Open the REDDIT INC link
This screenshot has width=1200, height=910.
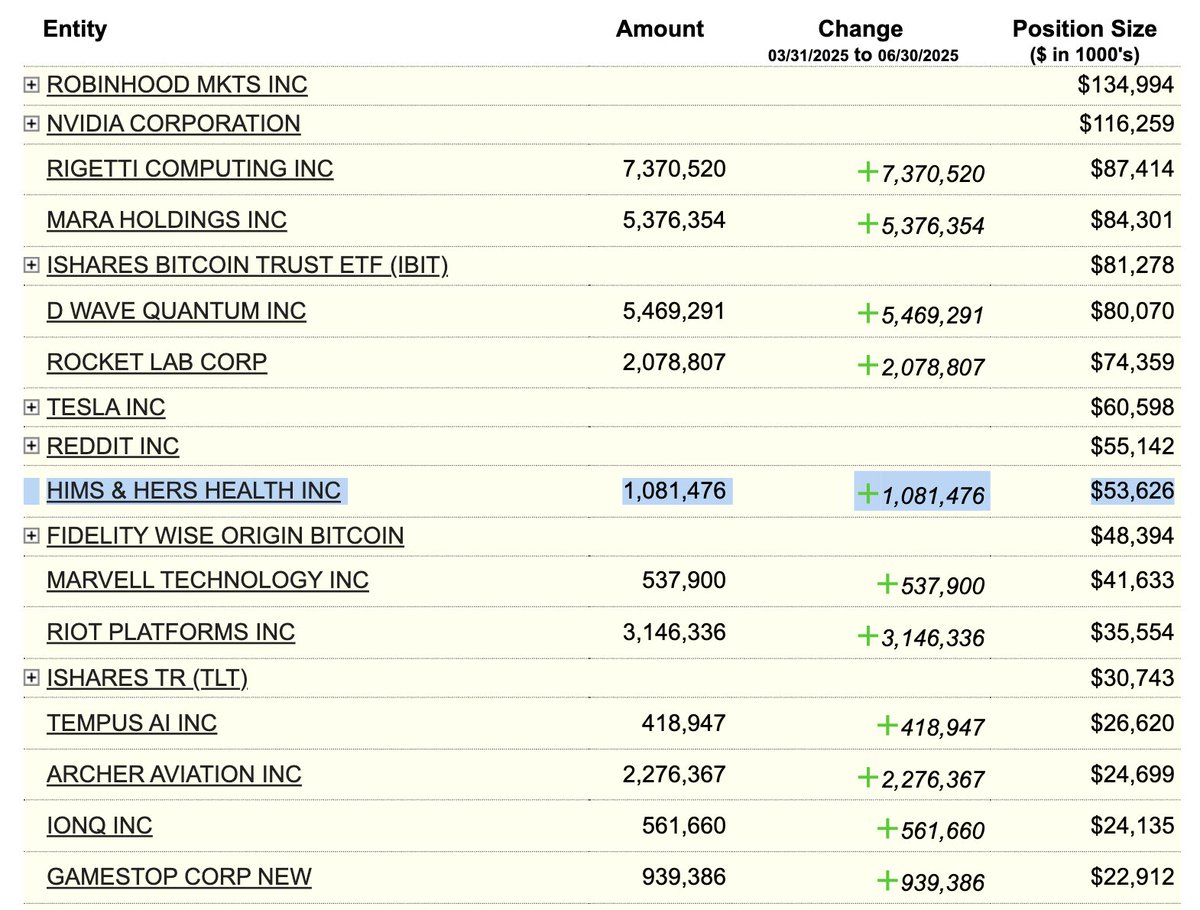pos(113,446)
